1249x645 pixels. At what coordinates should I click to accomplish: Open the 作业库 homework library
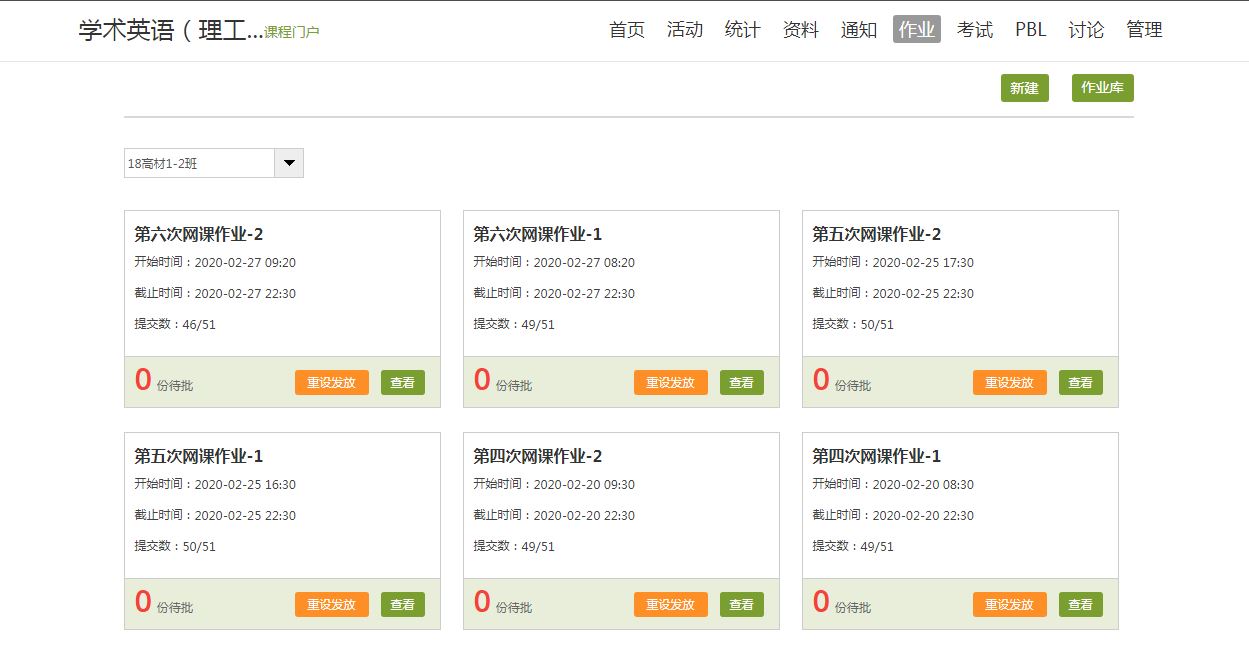pos(1102,88)
